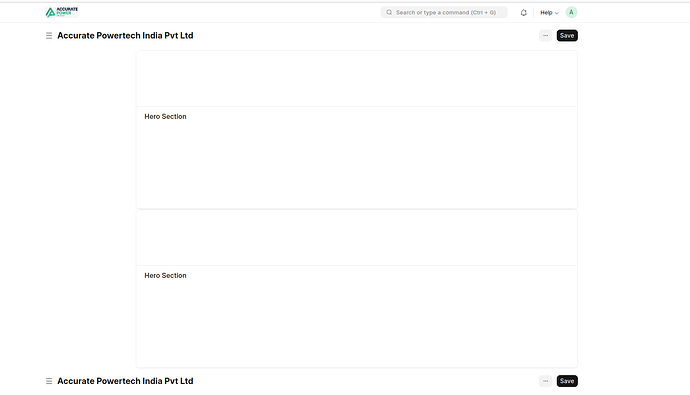Viewport: 690px width, 395px height.
Task: Toggle sidebar using the upper hamburger icon
Action: coord(49,36)
